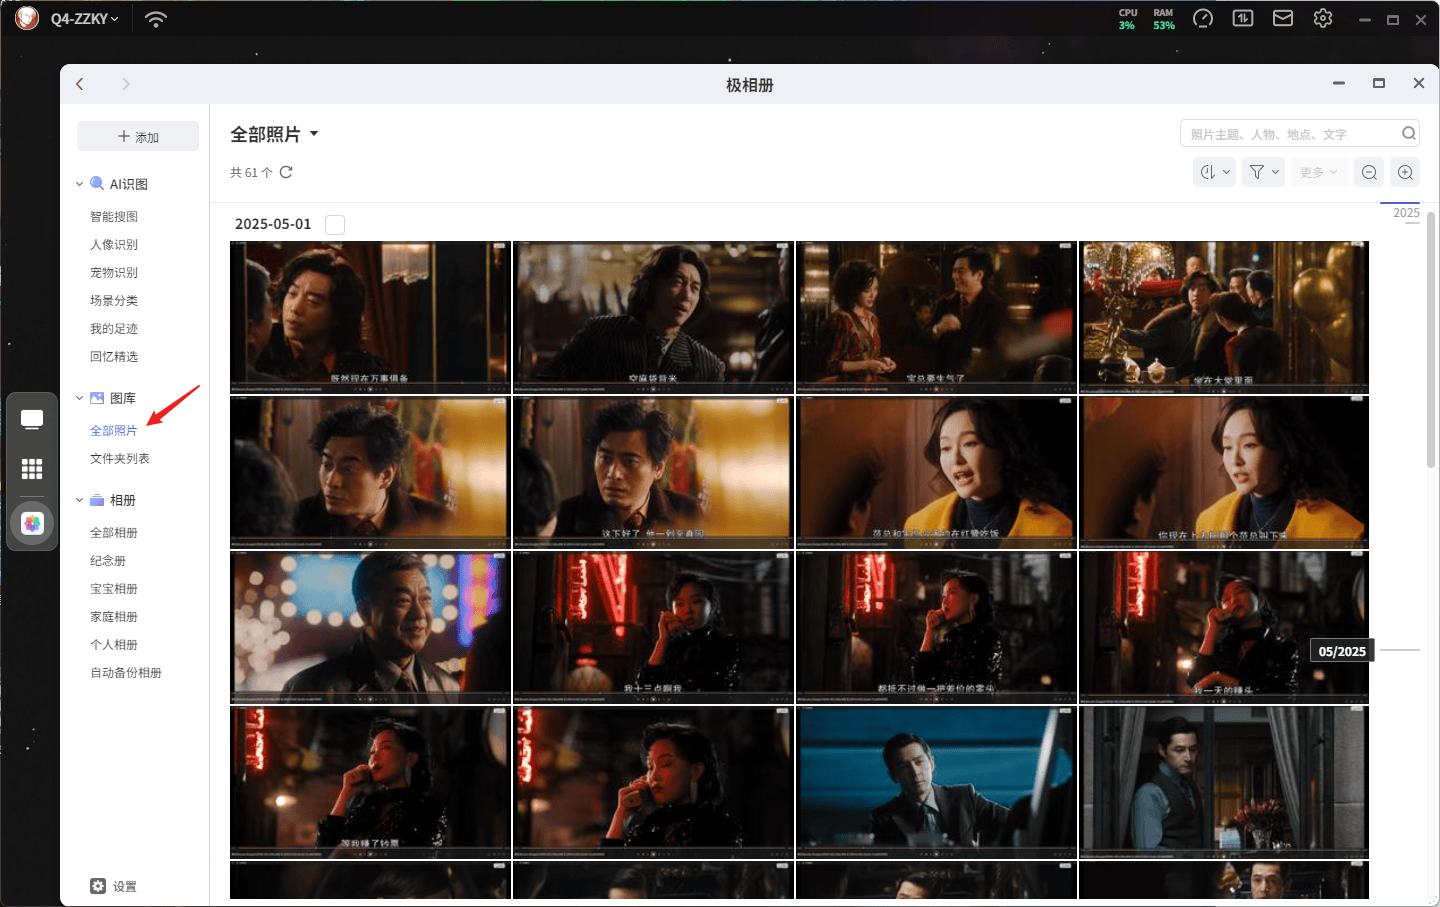Click the refresh icon next to 共 61 个
1440x907 pixels.
pos(286,172)
